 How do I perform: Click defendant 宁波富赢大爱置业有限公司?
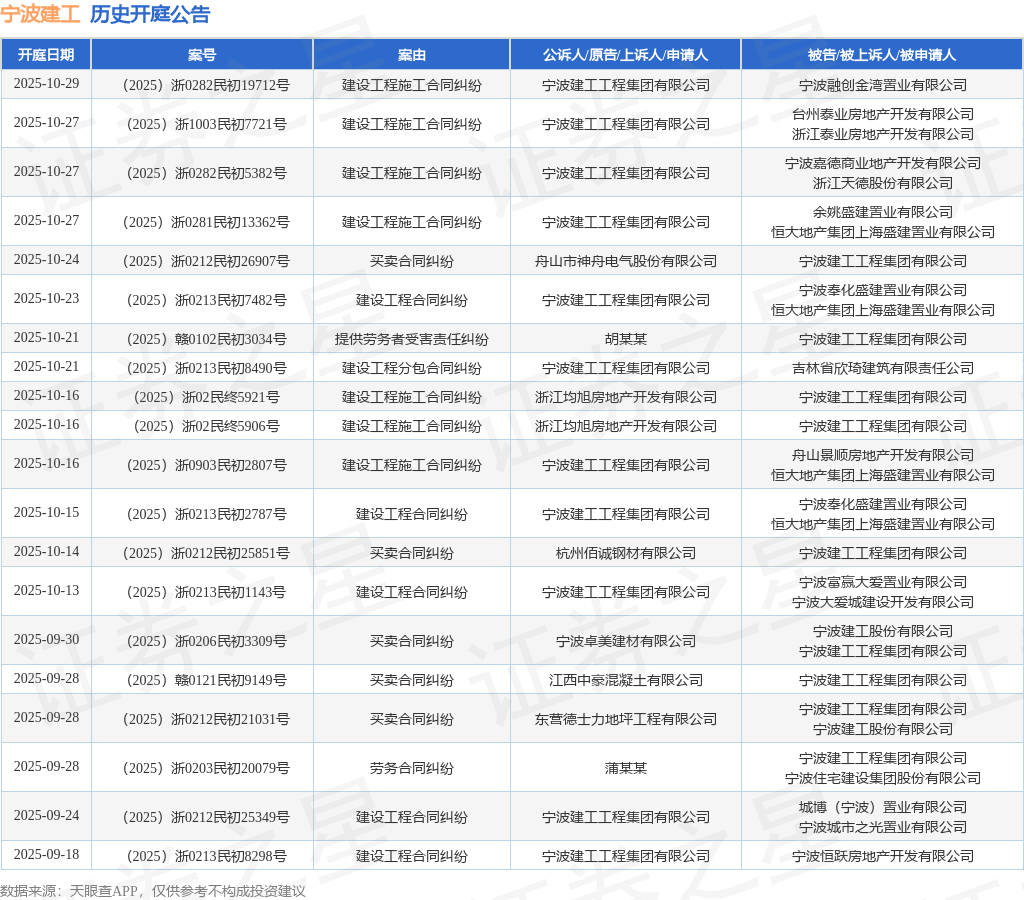coord(882,583)
